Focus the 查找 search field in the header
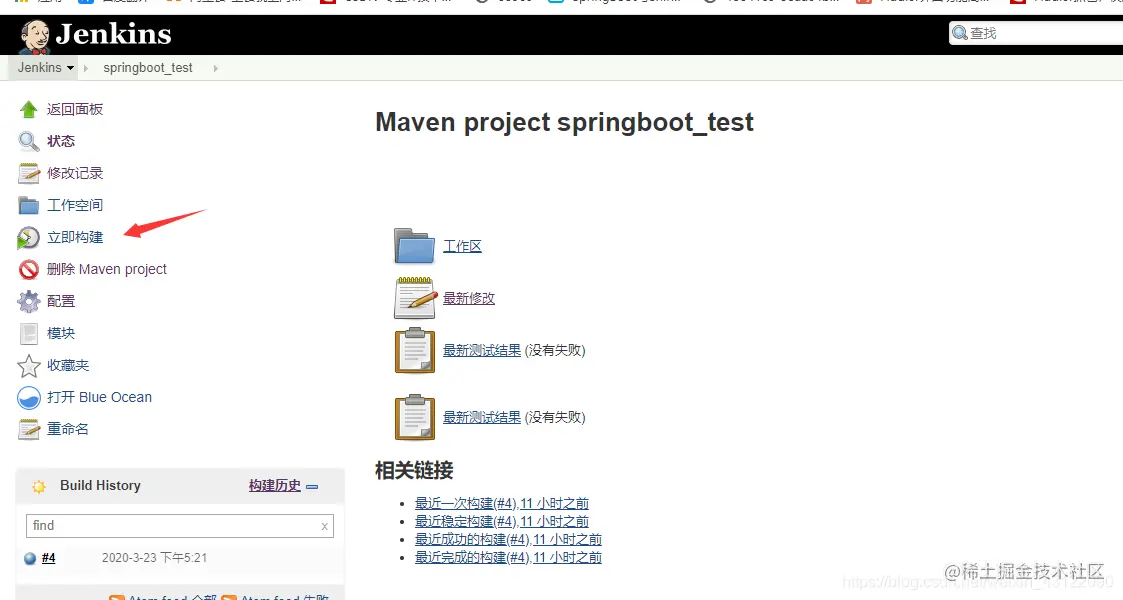Screen dimensions: 1123x600 click(x=1038, y=33)
